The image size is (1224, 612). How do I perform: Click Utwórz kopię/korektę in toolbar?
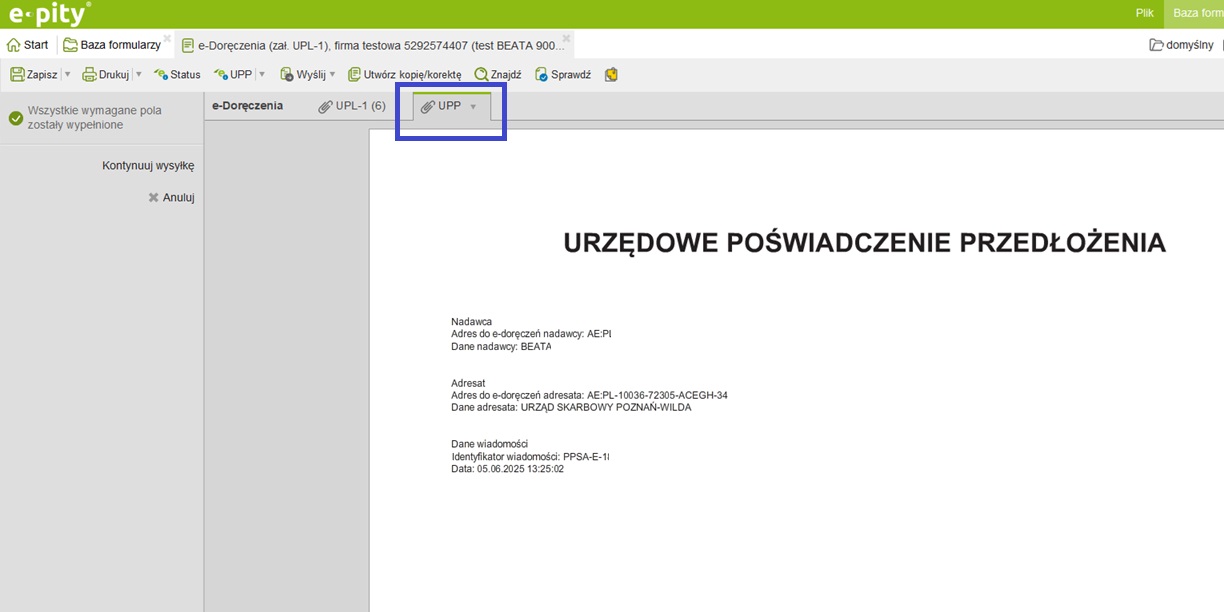click(x=404, y=74)
